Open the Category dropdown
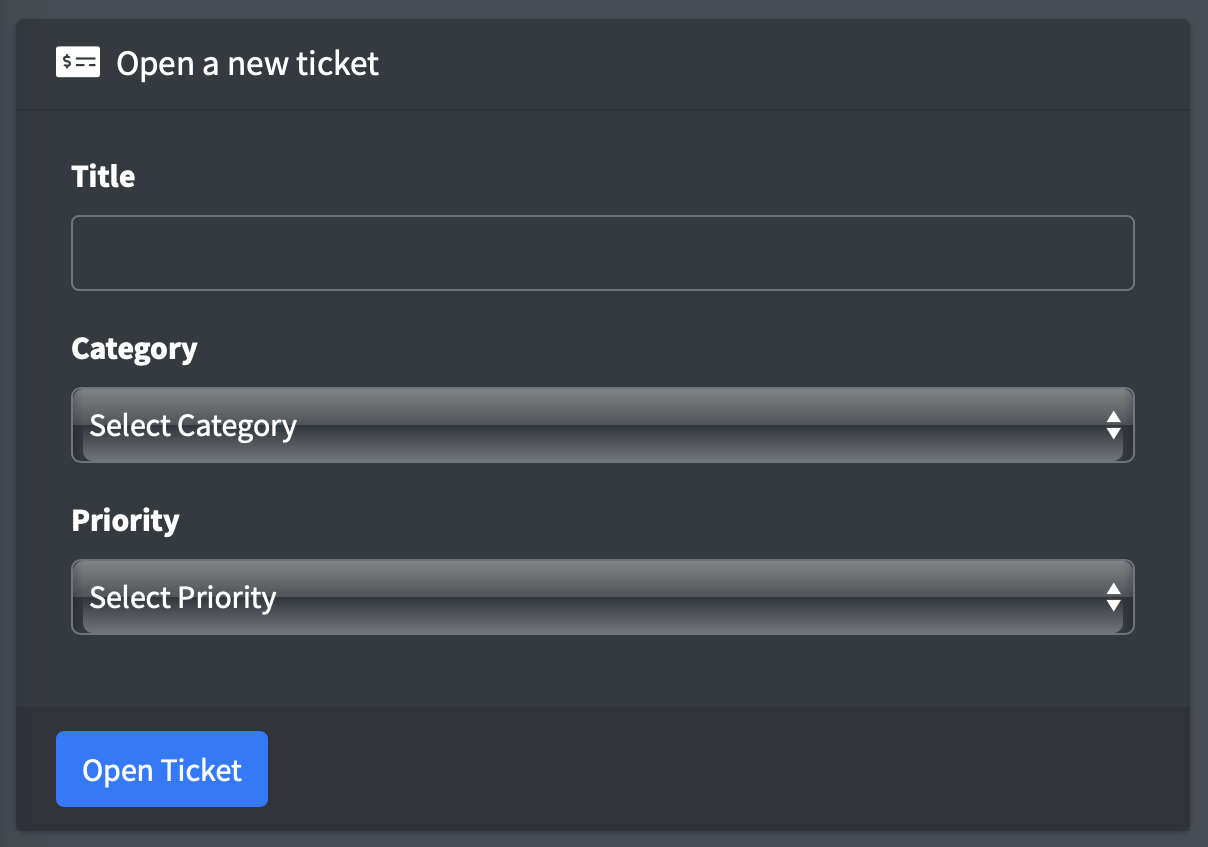The width and height of the screenshot is (1208, 847). [602, 425]
